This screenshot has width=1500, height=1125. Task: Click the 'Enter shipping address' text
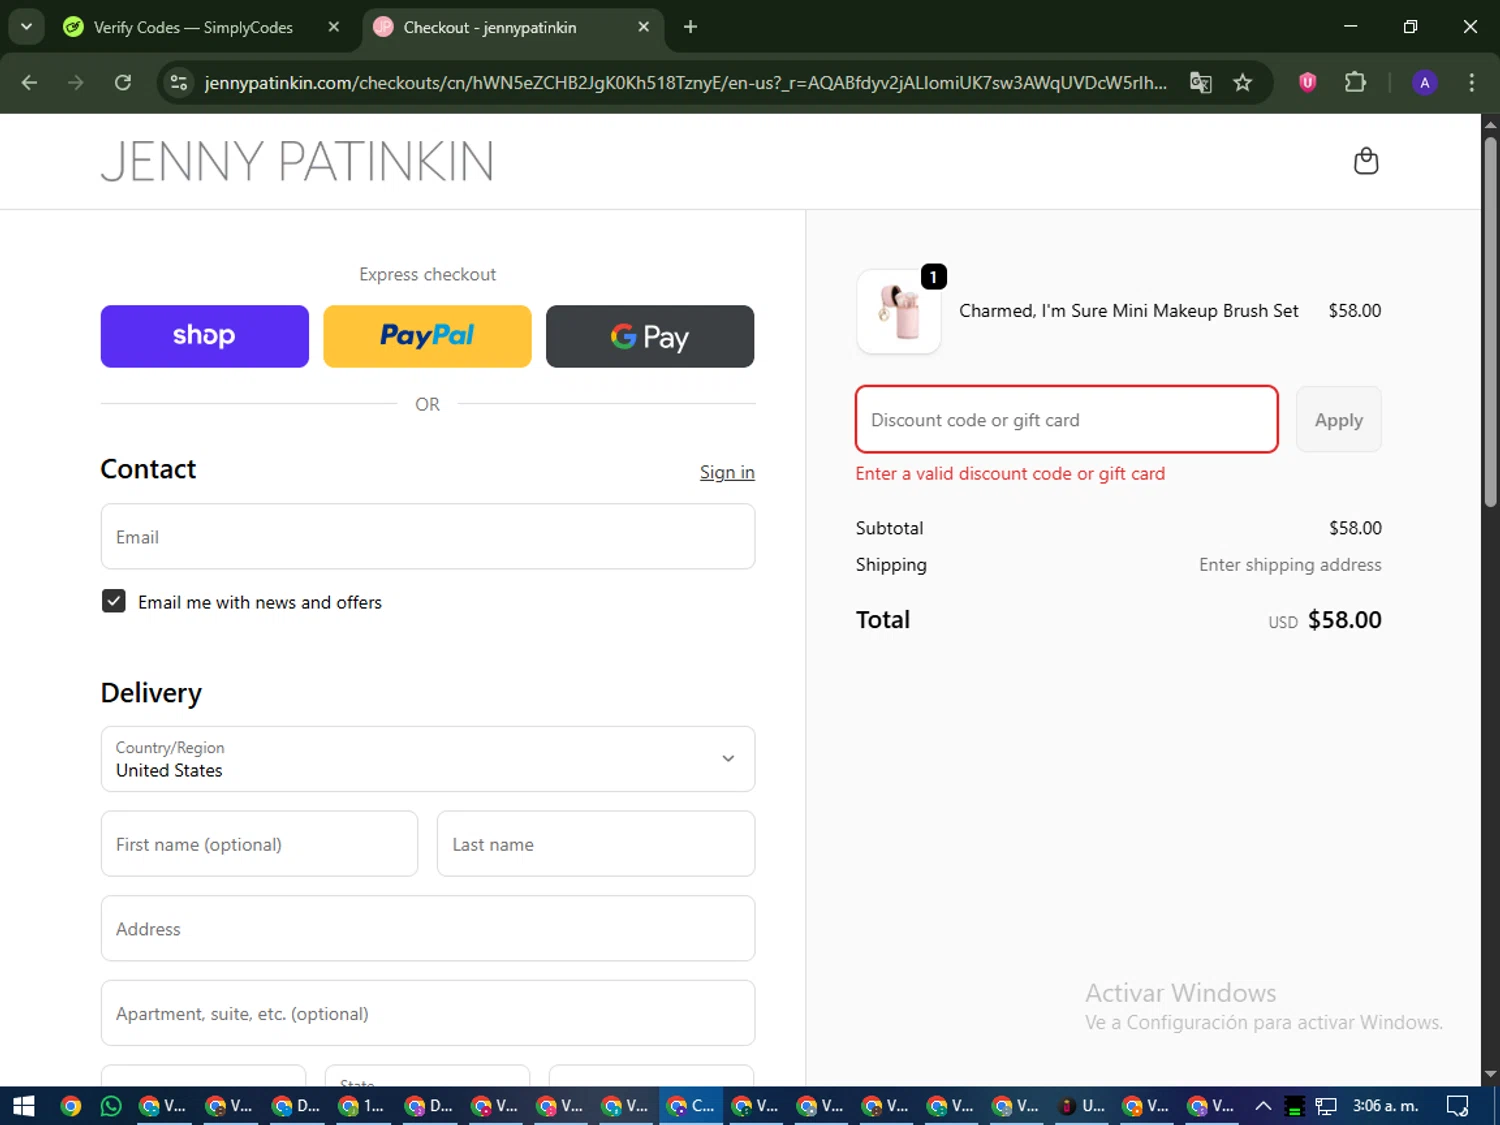pyautogui.click(x=1290, y=565)
